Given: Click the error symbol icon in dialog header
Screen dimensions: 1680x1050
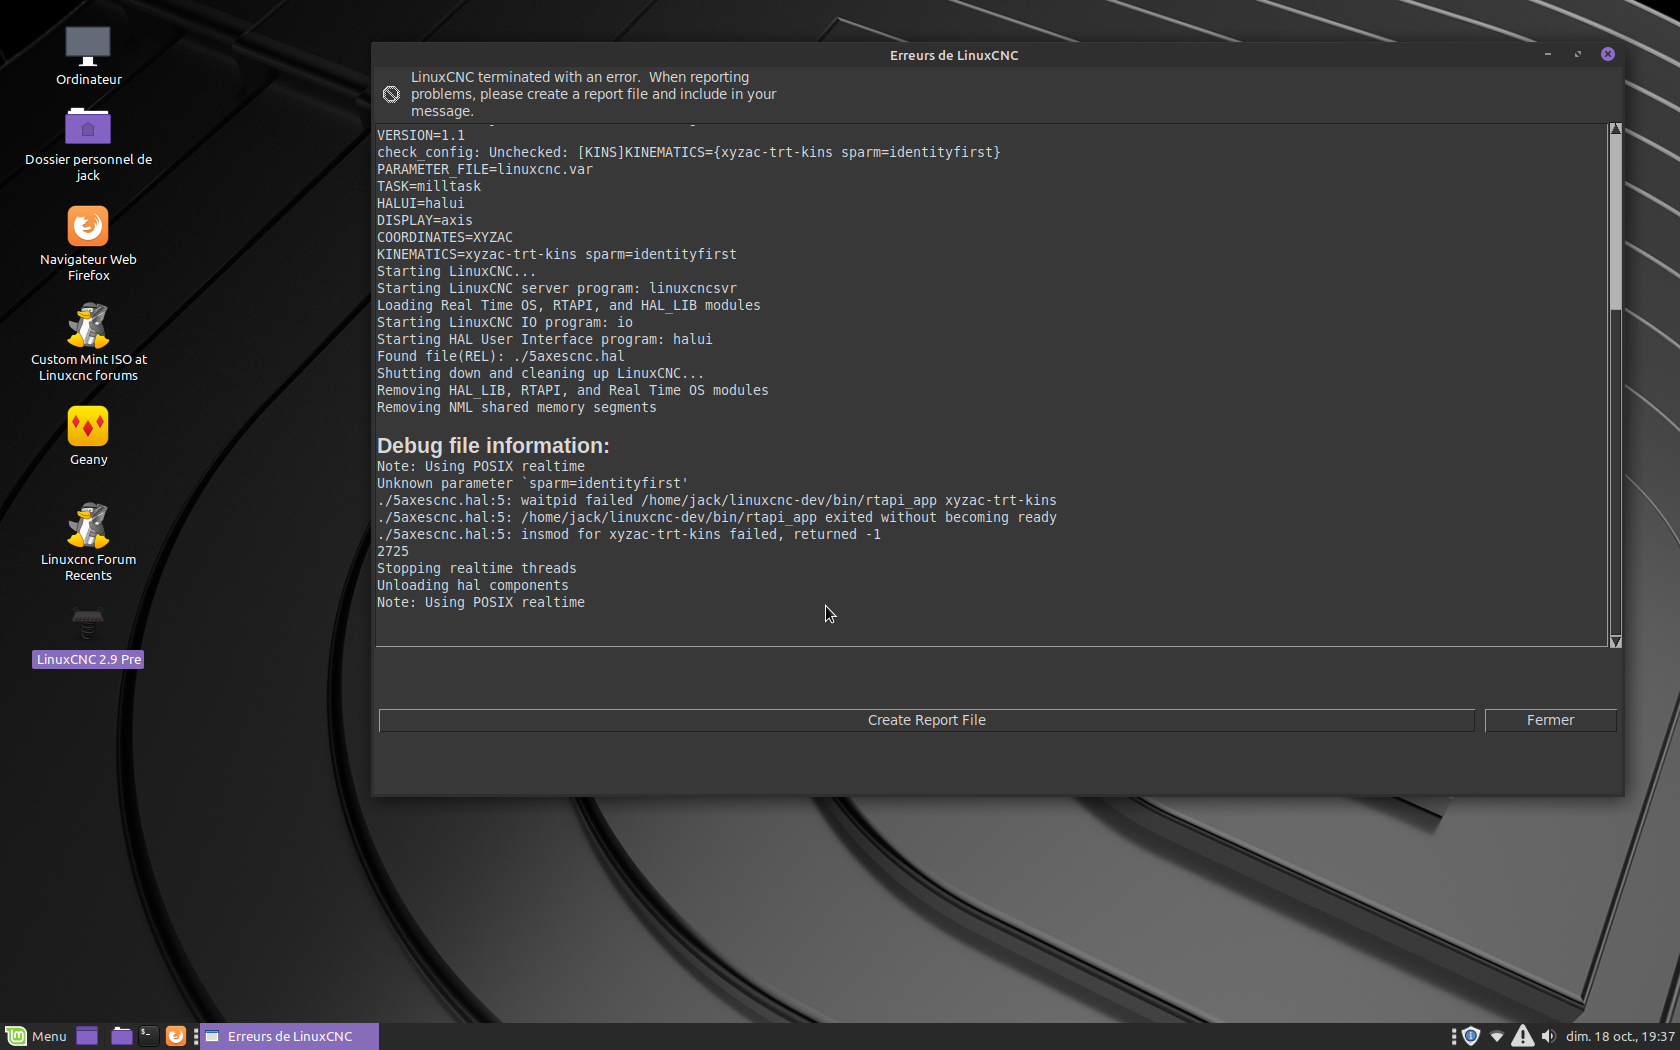Looking at the screenshot, I should [391, 94].
